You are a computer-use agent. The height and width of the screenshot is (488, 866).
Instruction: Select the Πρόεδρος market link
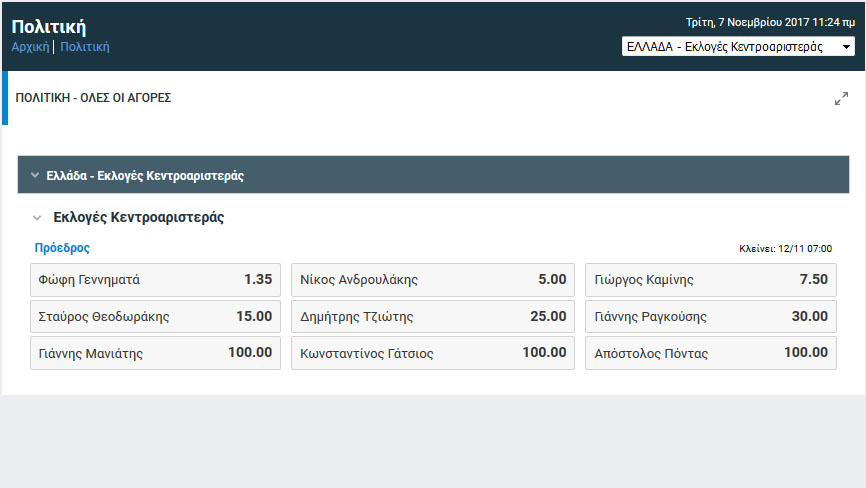(62, 248)
